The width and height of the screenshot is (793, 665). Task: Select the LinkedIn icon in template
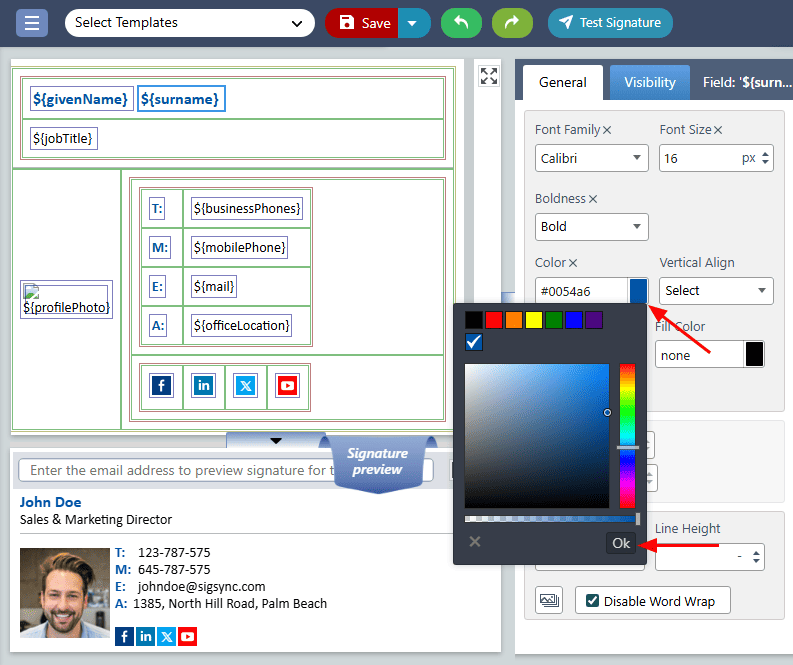tap(204, 386)
